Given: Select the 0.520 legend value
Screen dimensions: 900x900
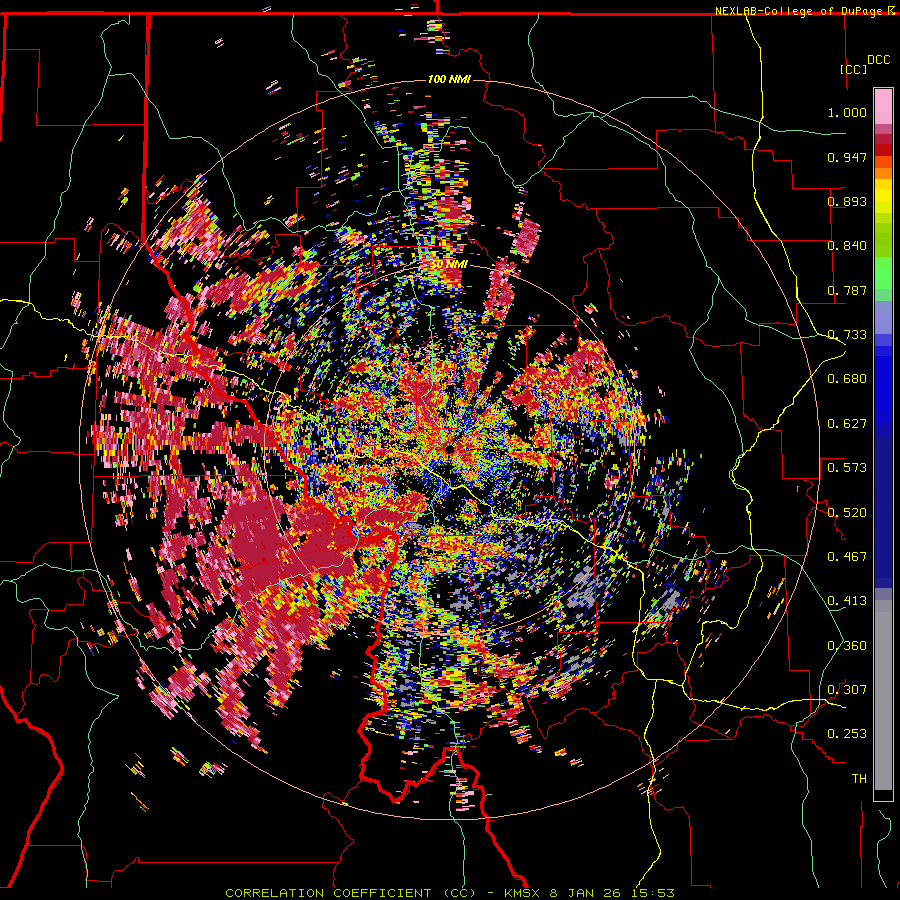Looking at the screenshot, I should [x=847, y=513].
